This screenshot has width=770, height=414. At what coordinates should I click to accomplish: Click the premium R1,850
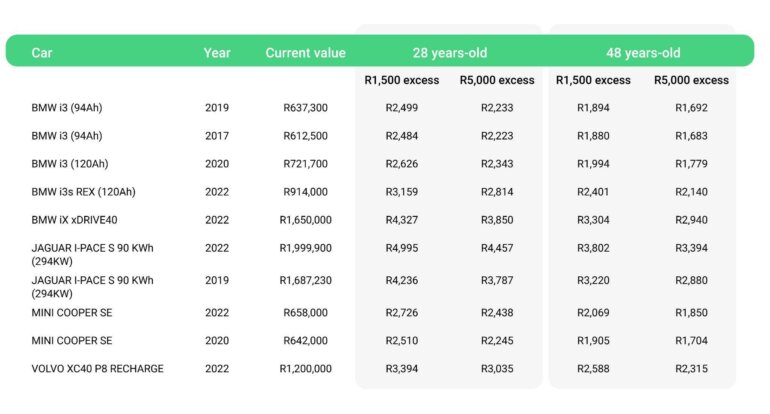point(691,312)
